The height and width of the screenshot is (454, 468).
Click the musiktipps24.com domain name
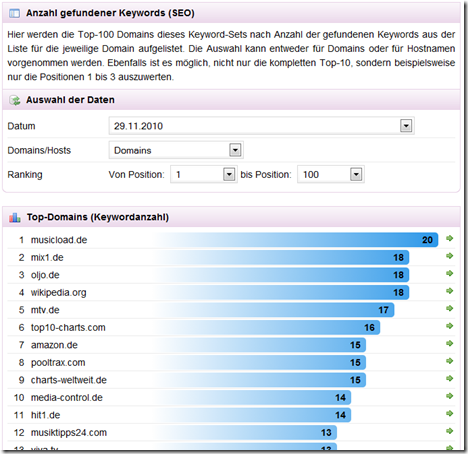click(69, 433)
